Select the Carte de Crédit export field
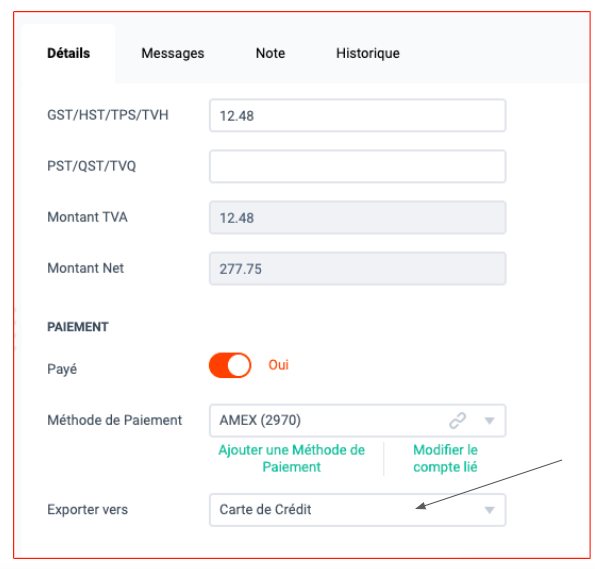This screenshot has height=569, width=595. (x=357, y=510)
